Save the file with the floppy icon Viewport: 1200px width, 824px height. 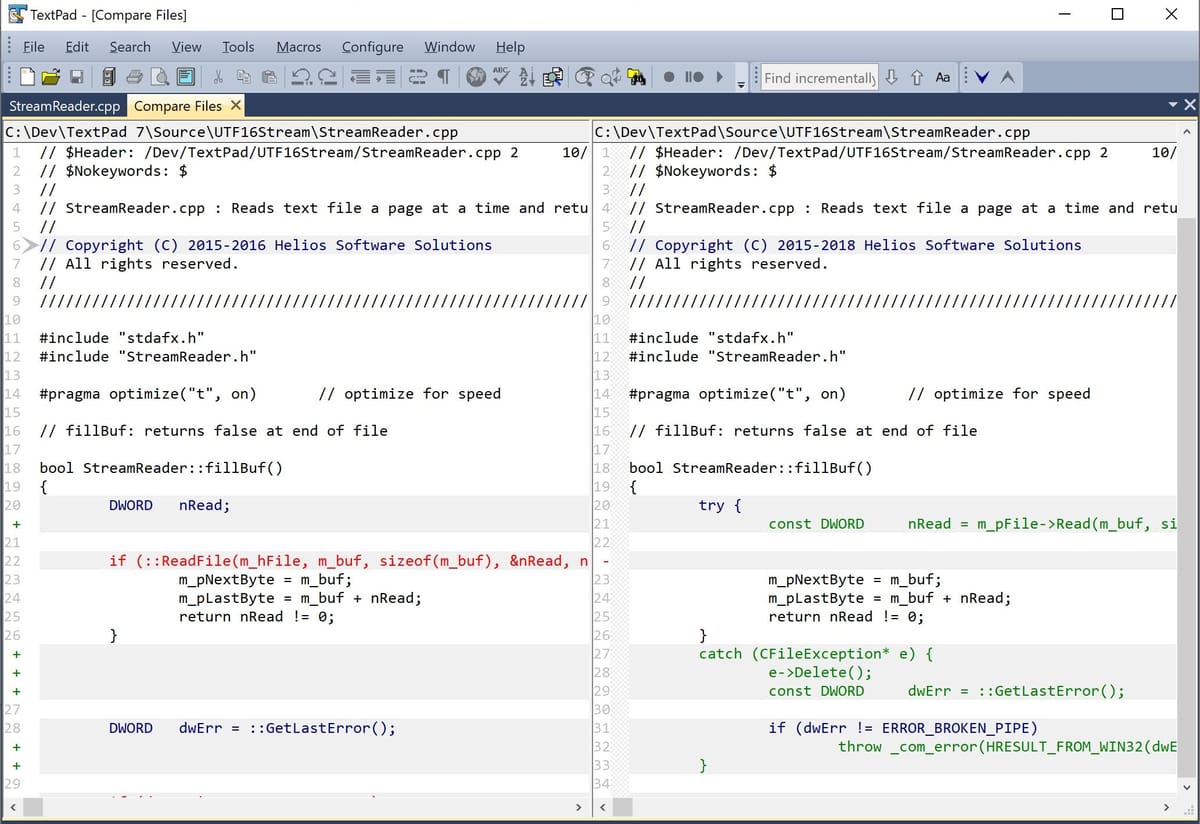pos(79,77)
